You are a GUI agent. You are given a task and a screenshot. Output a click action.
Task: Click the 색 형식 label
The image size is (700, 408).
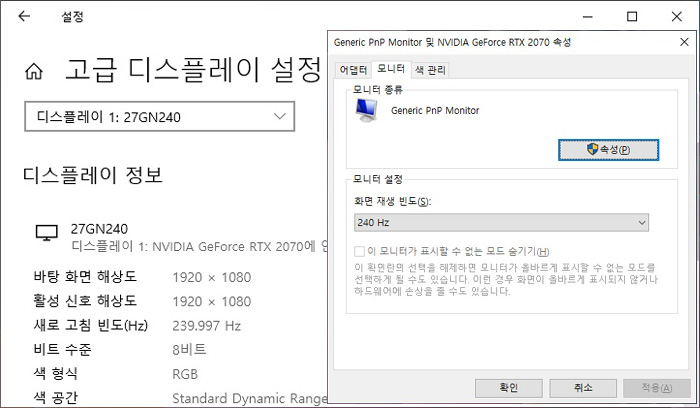click(x=56, y=374)
